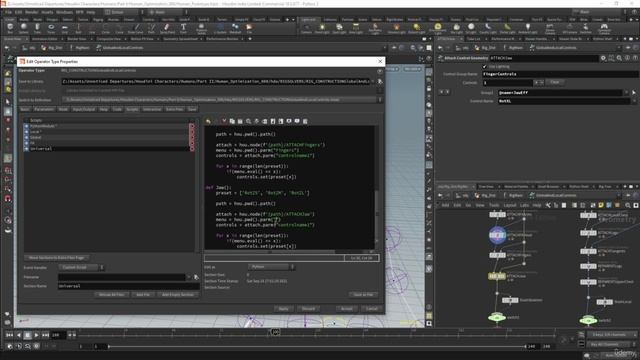Select the yellow ATTACHJaw node in network
The image size is (640, 360).
pyautogui.click(x=497, y=276)
